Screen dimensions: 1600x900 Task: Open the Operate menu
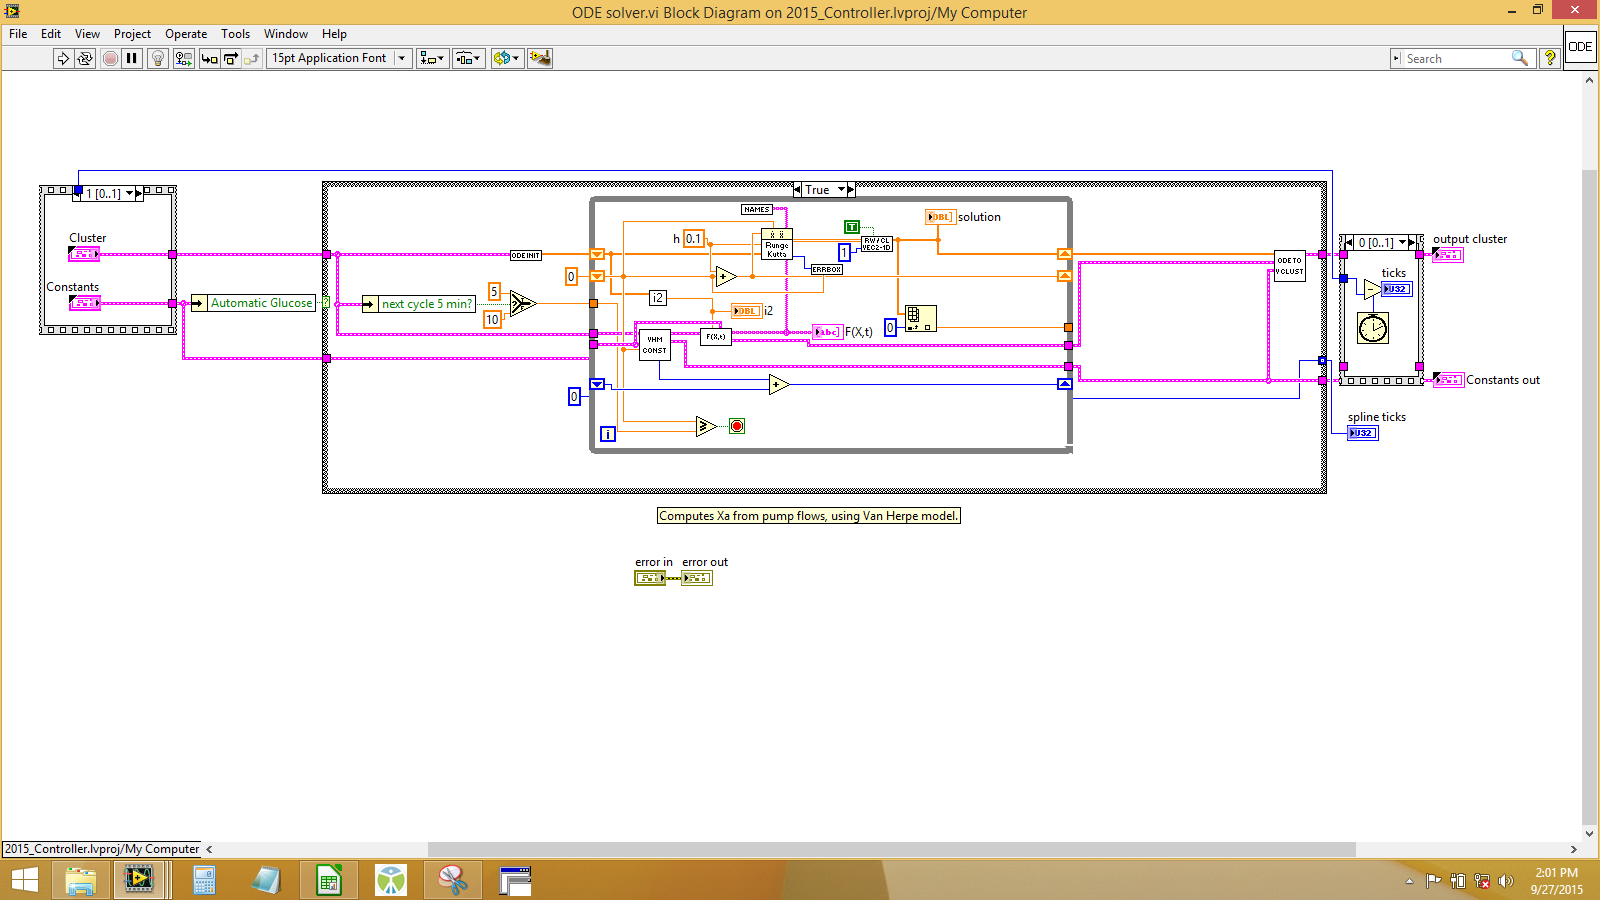pyautogui.click(x=186, y=34)
